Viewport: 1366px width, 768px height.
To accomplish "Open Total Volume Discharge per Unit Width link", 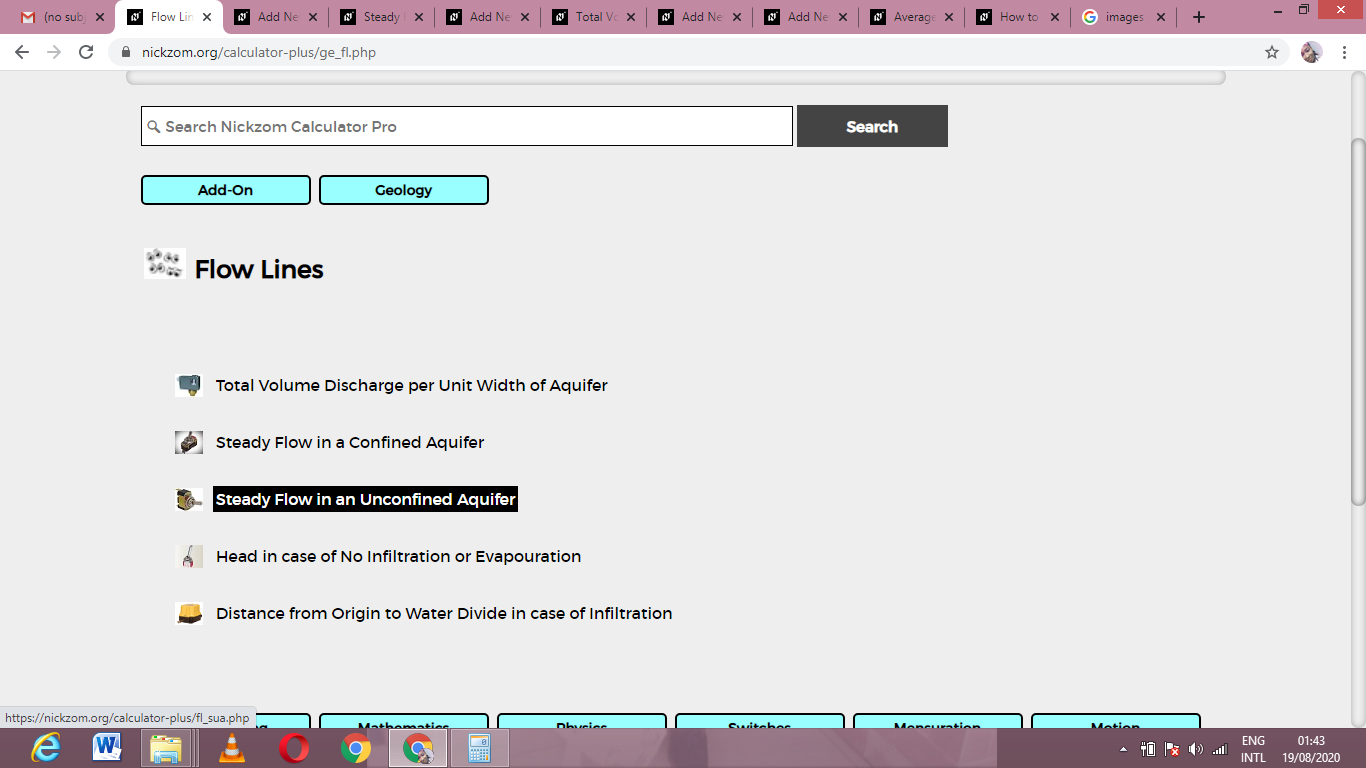I will pos(412,385).
